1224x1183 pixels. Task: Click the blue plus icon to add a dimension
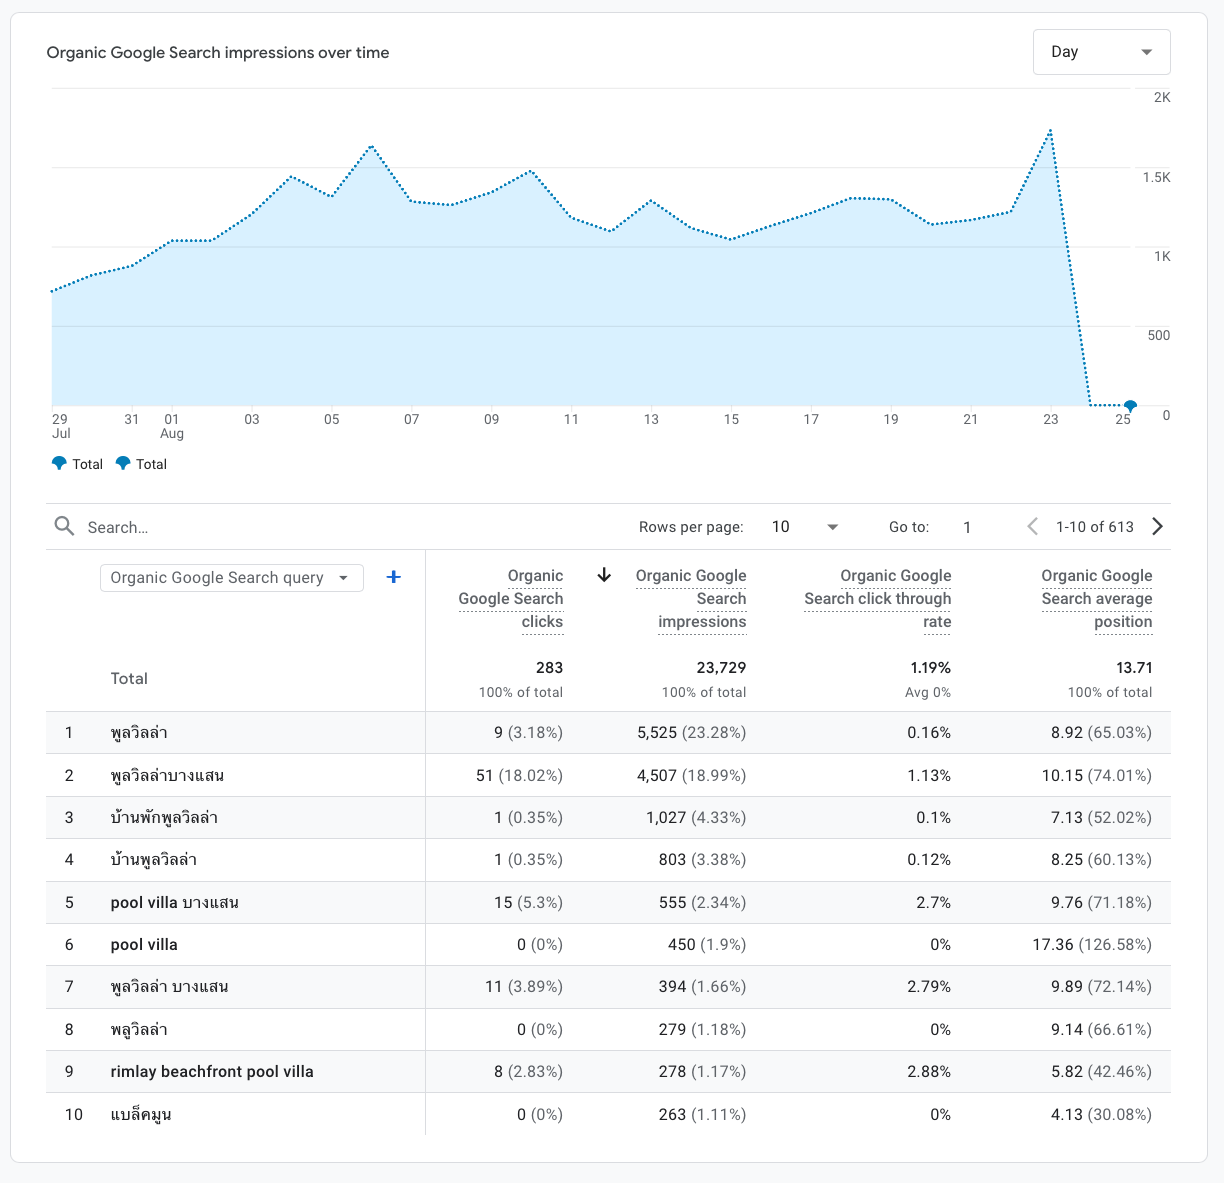pyautogui.click(x=393, y=577)
